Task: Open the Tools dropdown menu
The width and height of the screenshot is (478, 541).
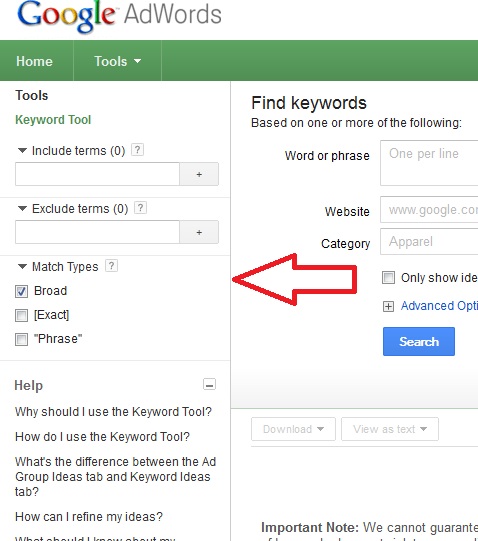Action: [x=117, y=61]
